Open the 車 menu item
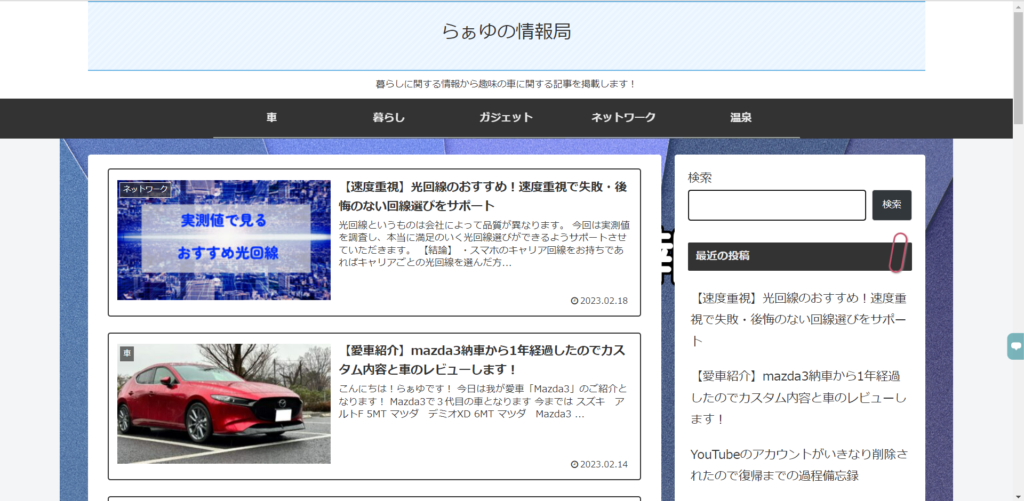 pos(271,118)
